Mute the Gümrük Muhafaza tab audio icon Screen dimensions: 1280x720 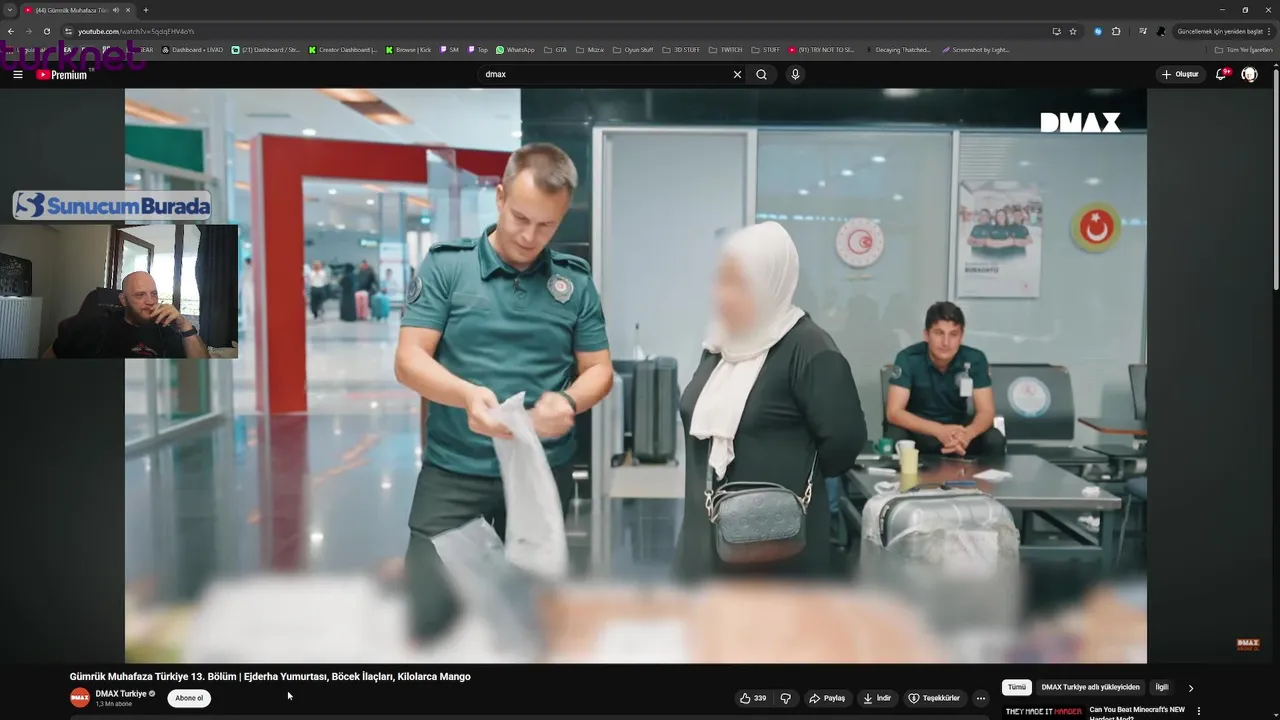tap(116, 10)
